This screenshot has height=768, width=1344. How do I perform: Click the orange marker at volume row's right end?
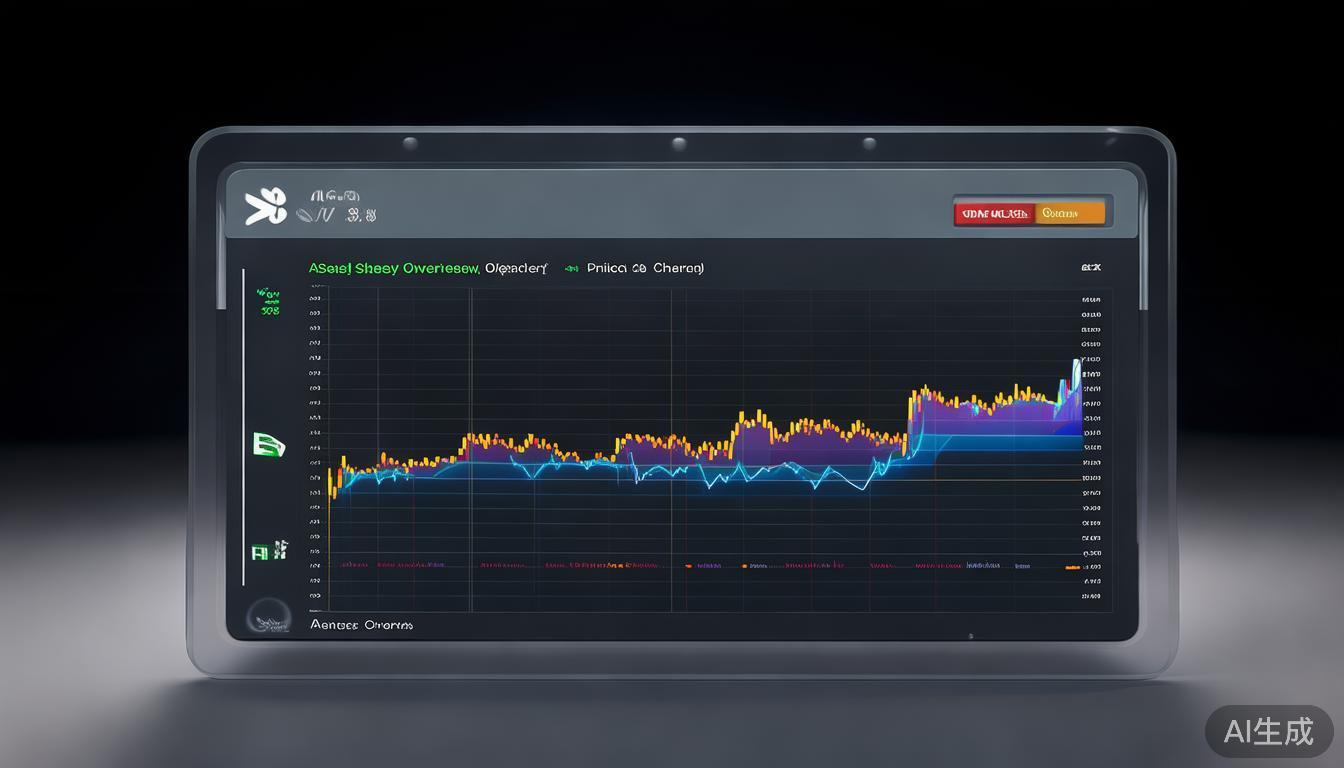[x=1072, y=567]
